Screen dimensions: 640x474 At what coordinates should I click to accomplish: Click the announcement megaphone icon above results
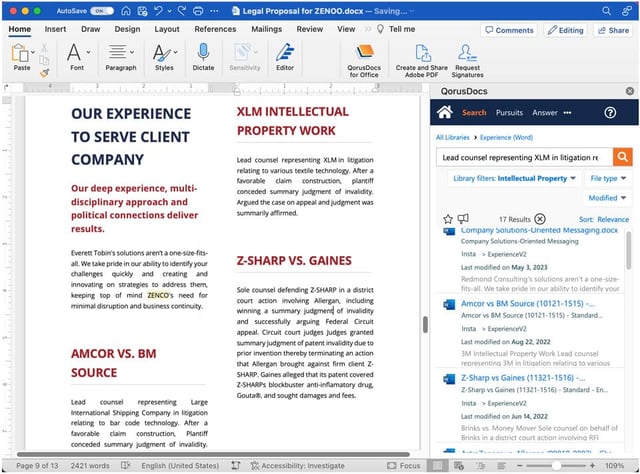pos(463,219)
